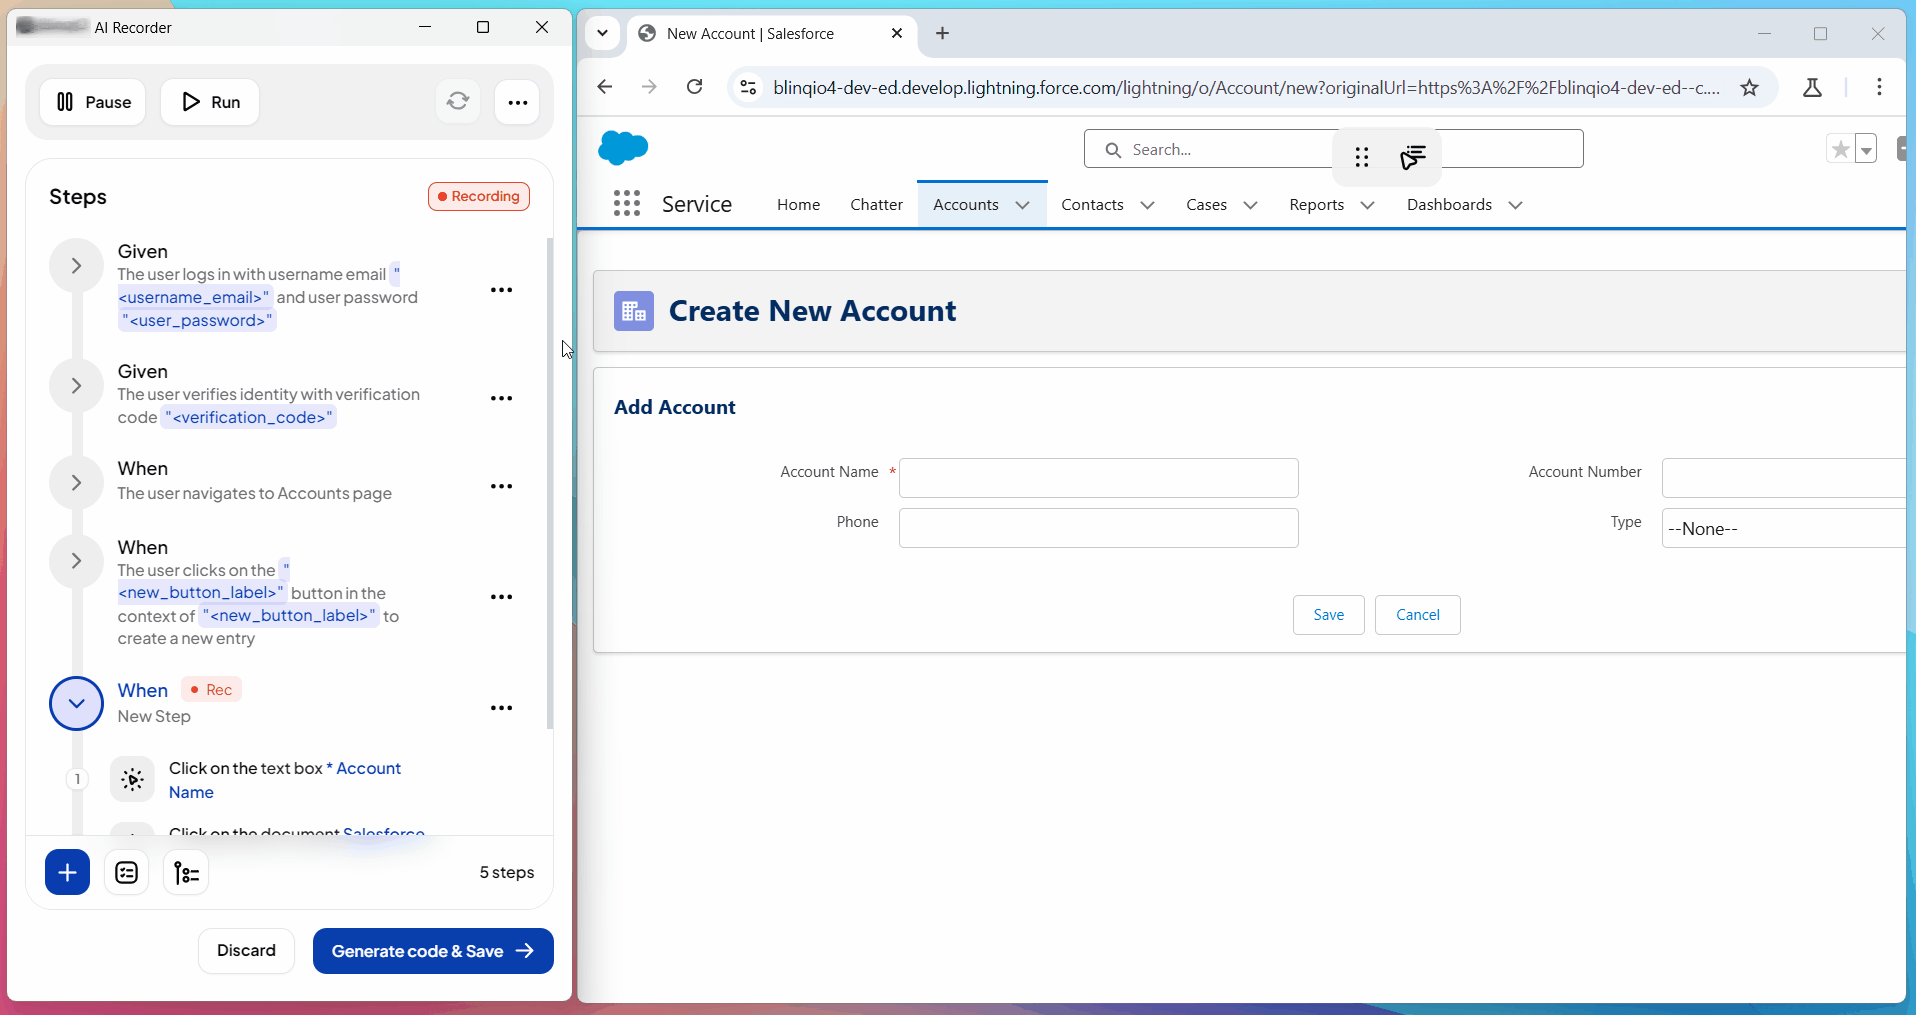The height and width of the screenshot is (1015, 1916).
Task: Select the Reports tab
Action: (x=1316, y=204)
